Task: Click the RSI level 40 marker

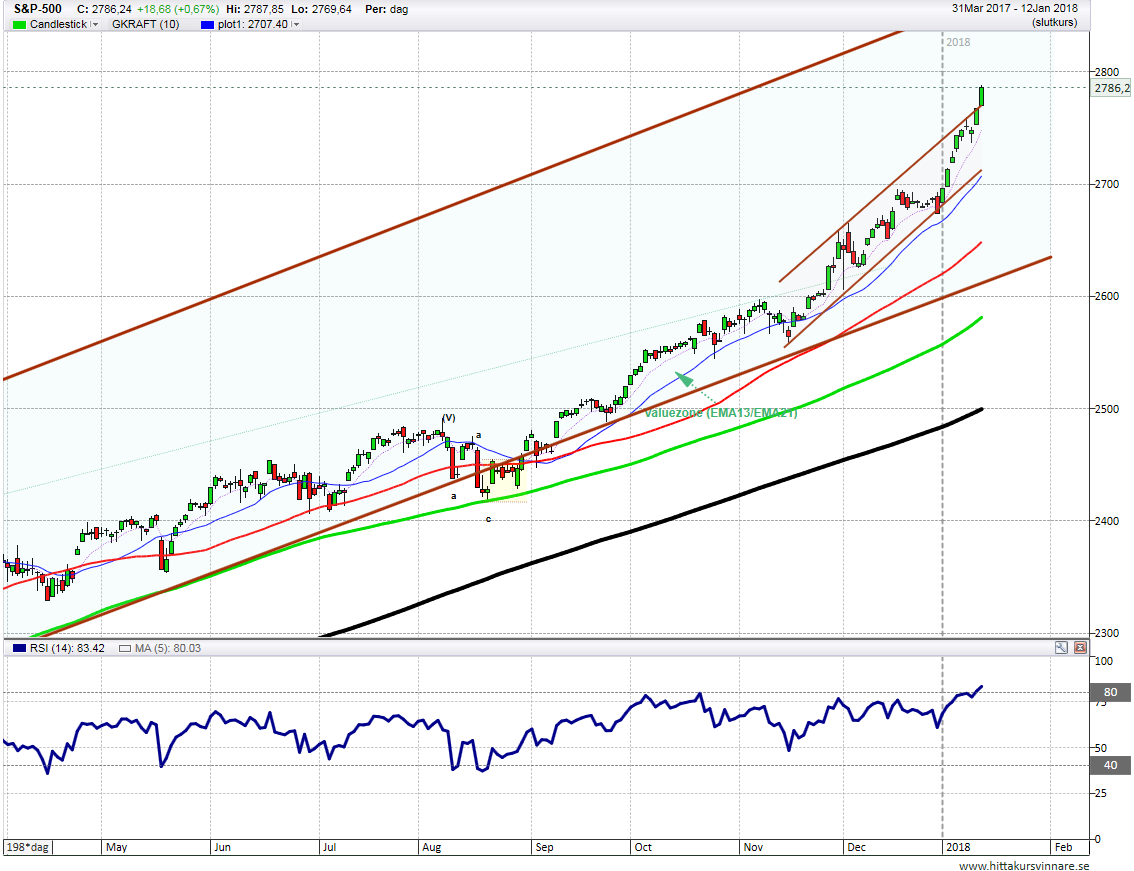Action: (1110, 765)
